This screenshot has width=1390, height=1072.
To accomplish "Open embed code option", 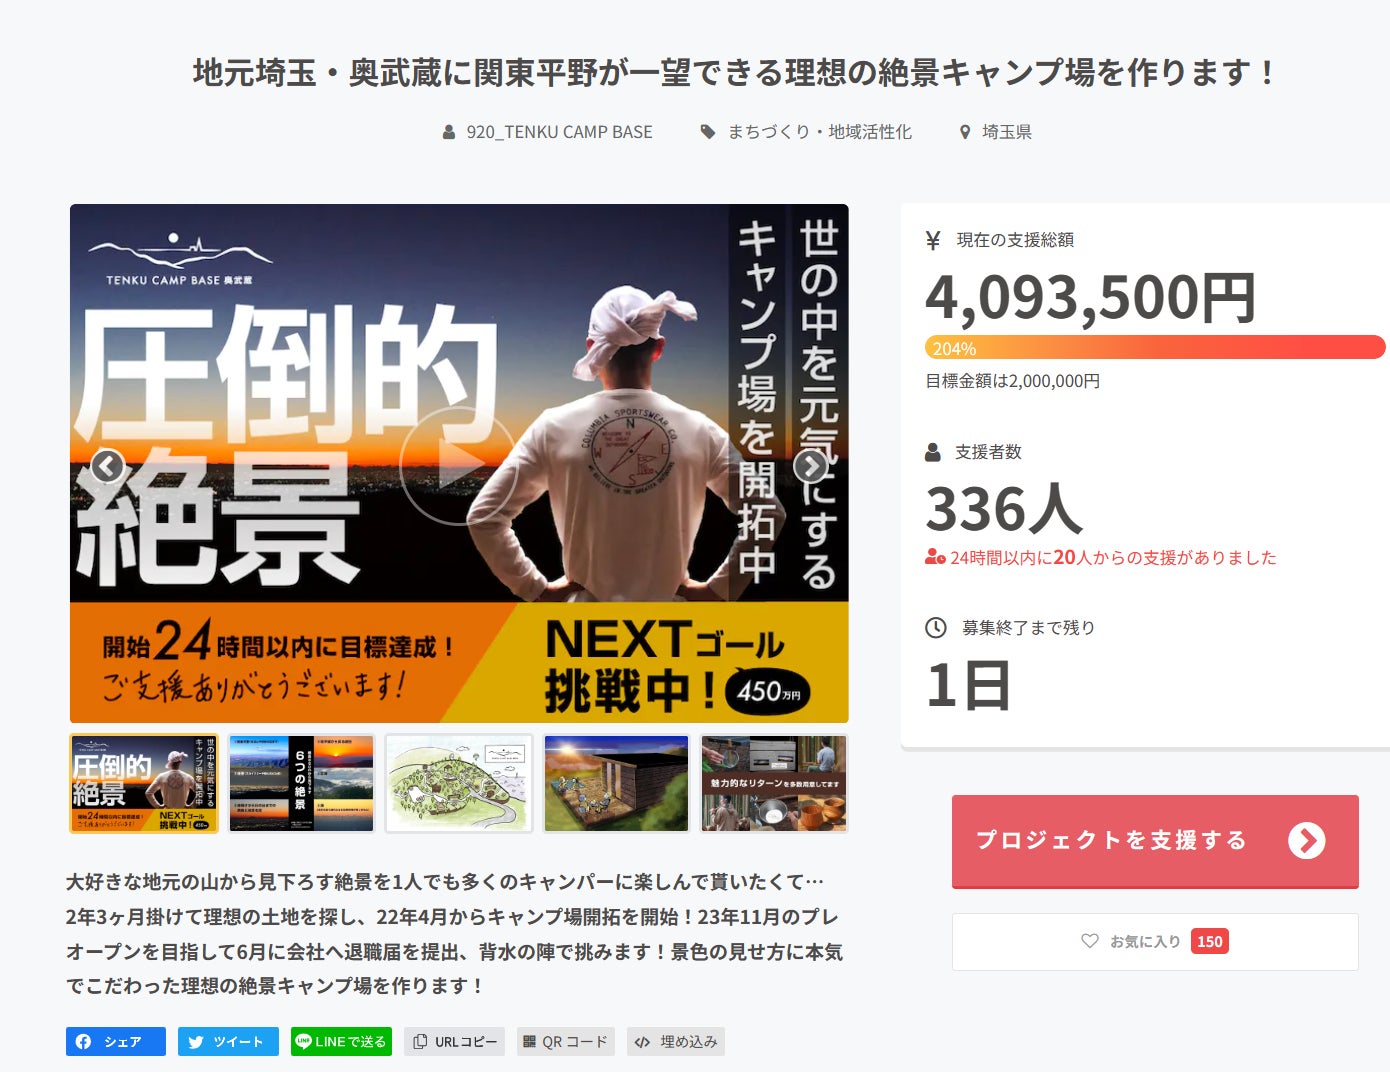I will click(676, 1041).
